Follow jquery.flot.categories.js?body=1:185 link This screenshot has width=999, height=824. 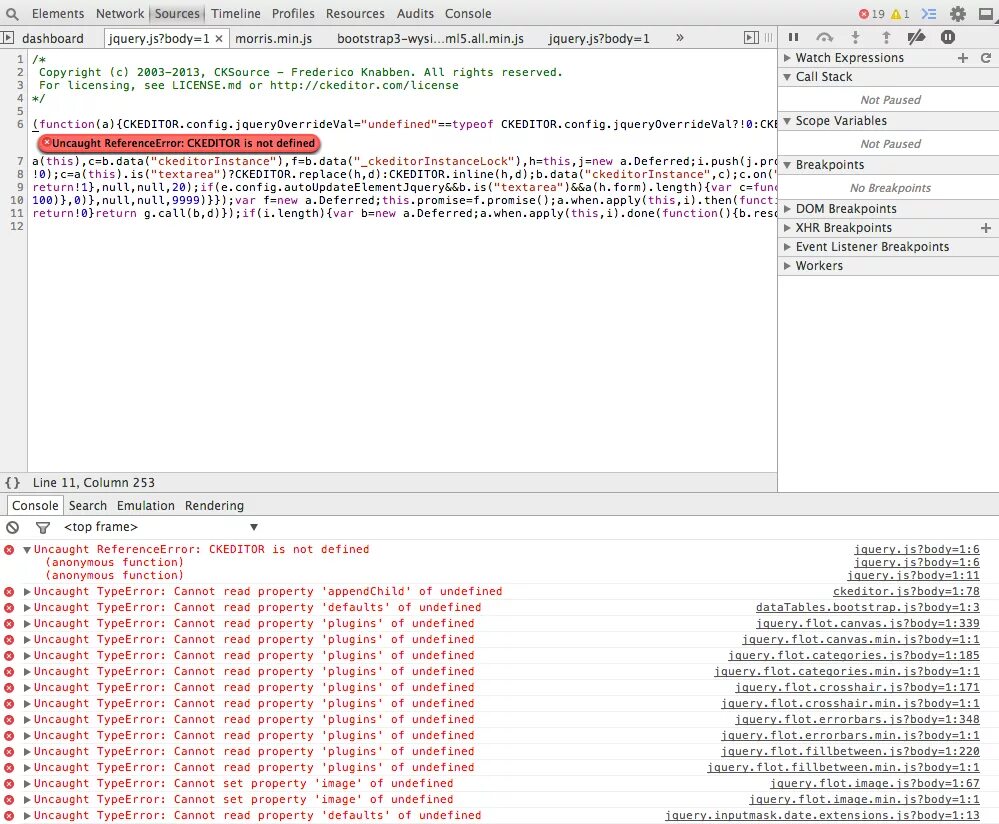point(854,655)
